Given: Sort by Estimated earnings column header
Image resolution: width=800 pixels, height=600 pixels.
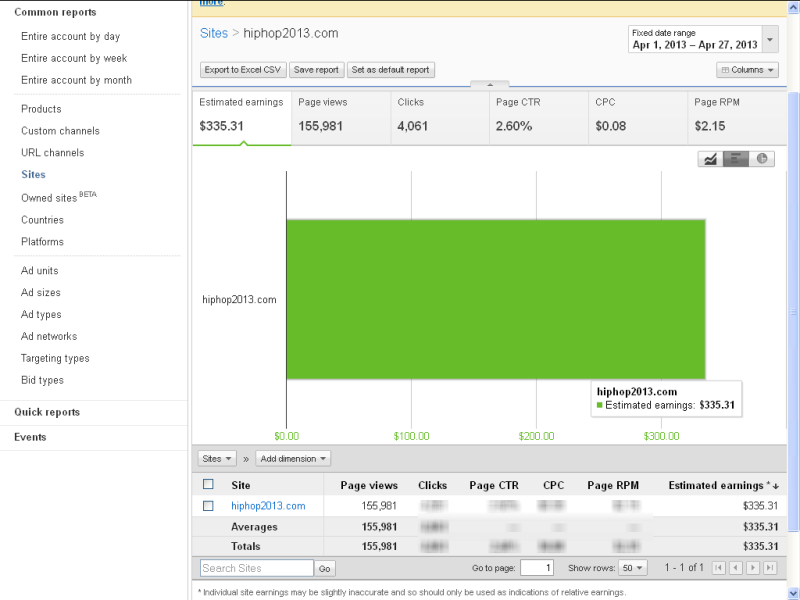Looking at the screenshot, I should pyautogui.click(x=723, y=485).
